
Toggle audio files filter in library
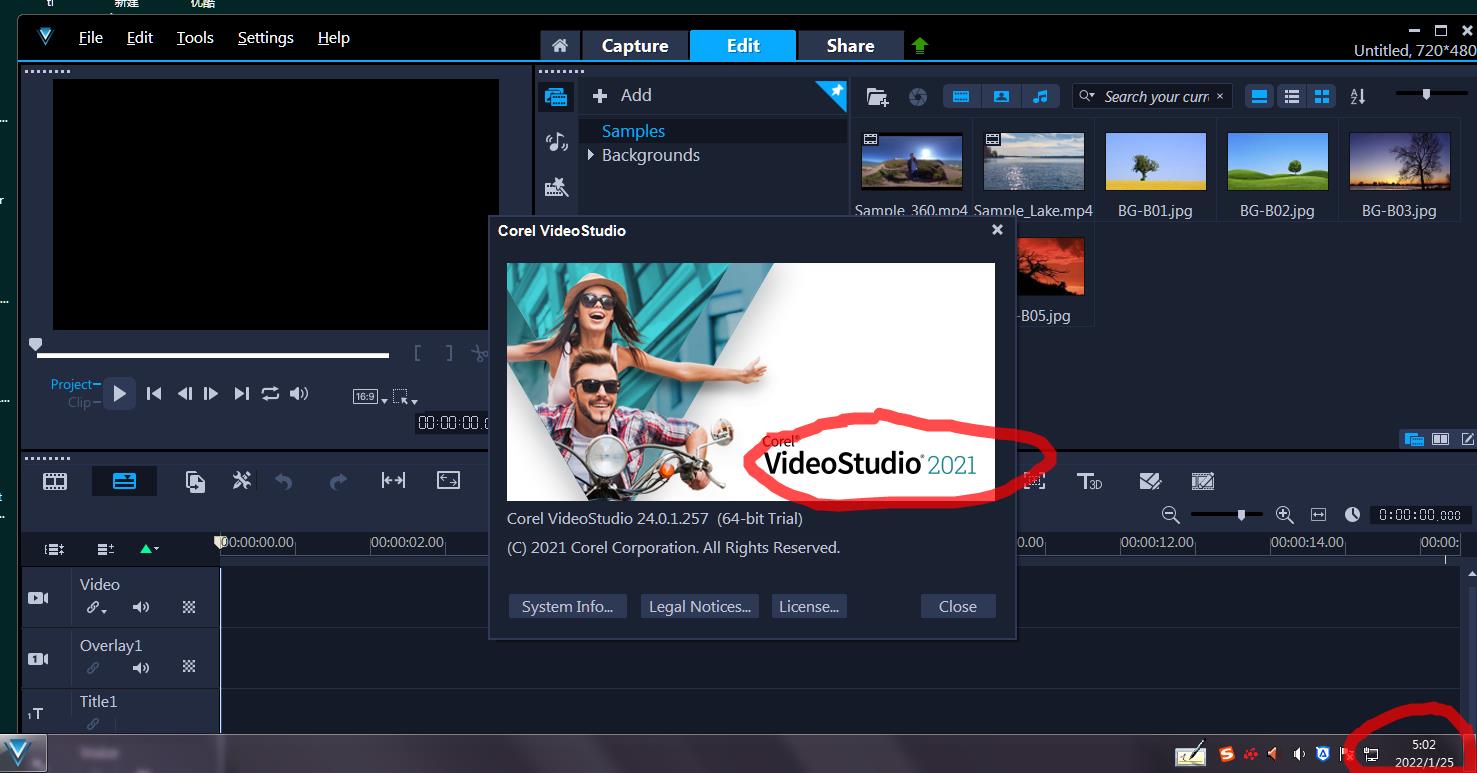[x=1041, y=97]
